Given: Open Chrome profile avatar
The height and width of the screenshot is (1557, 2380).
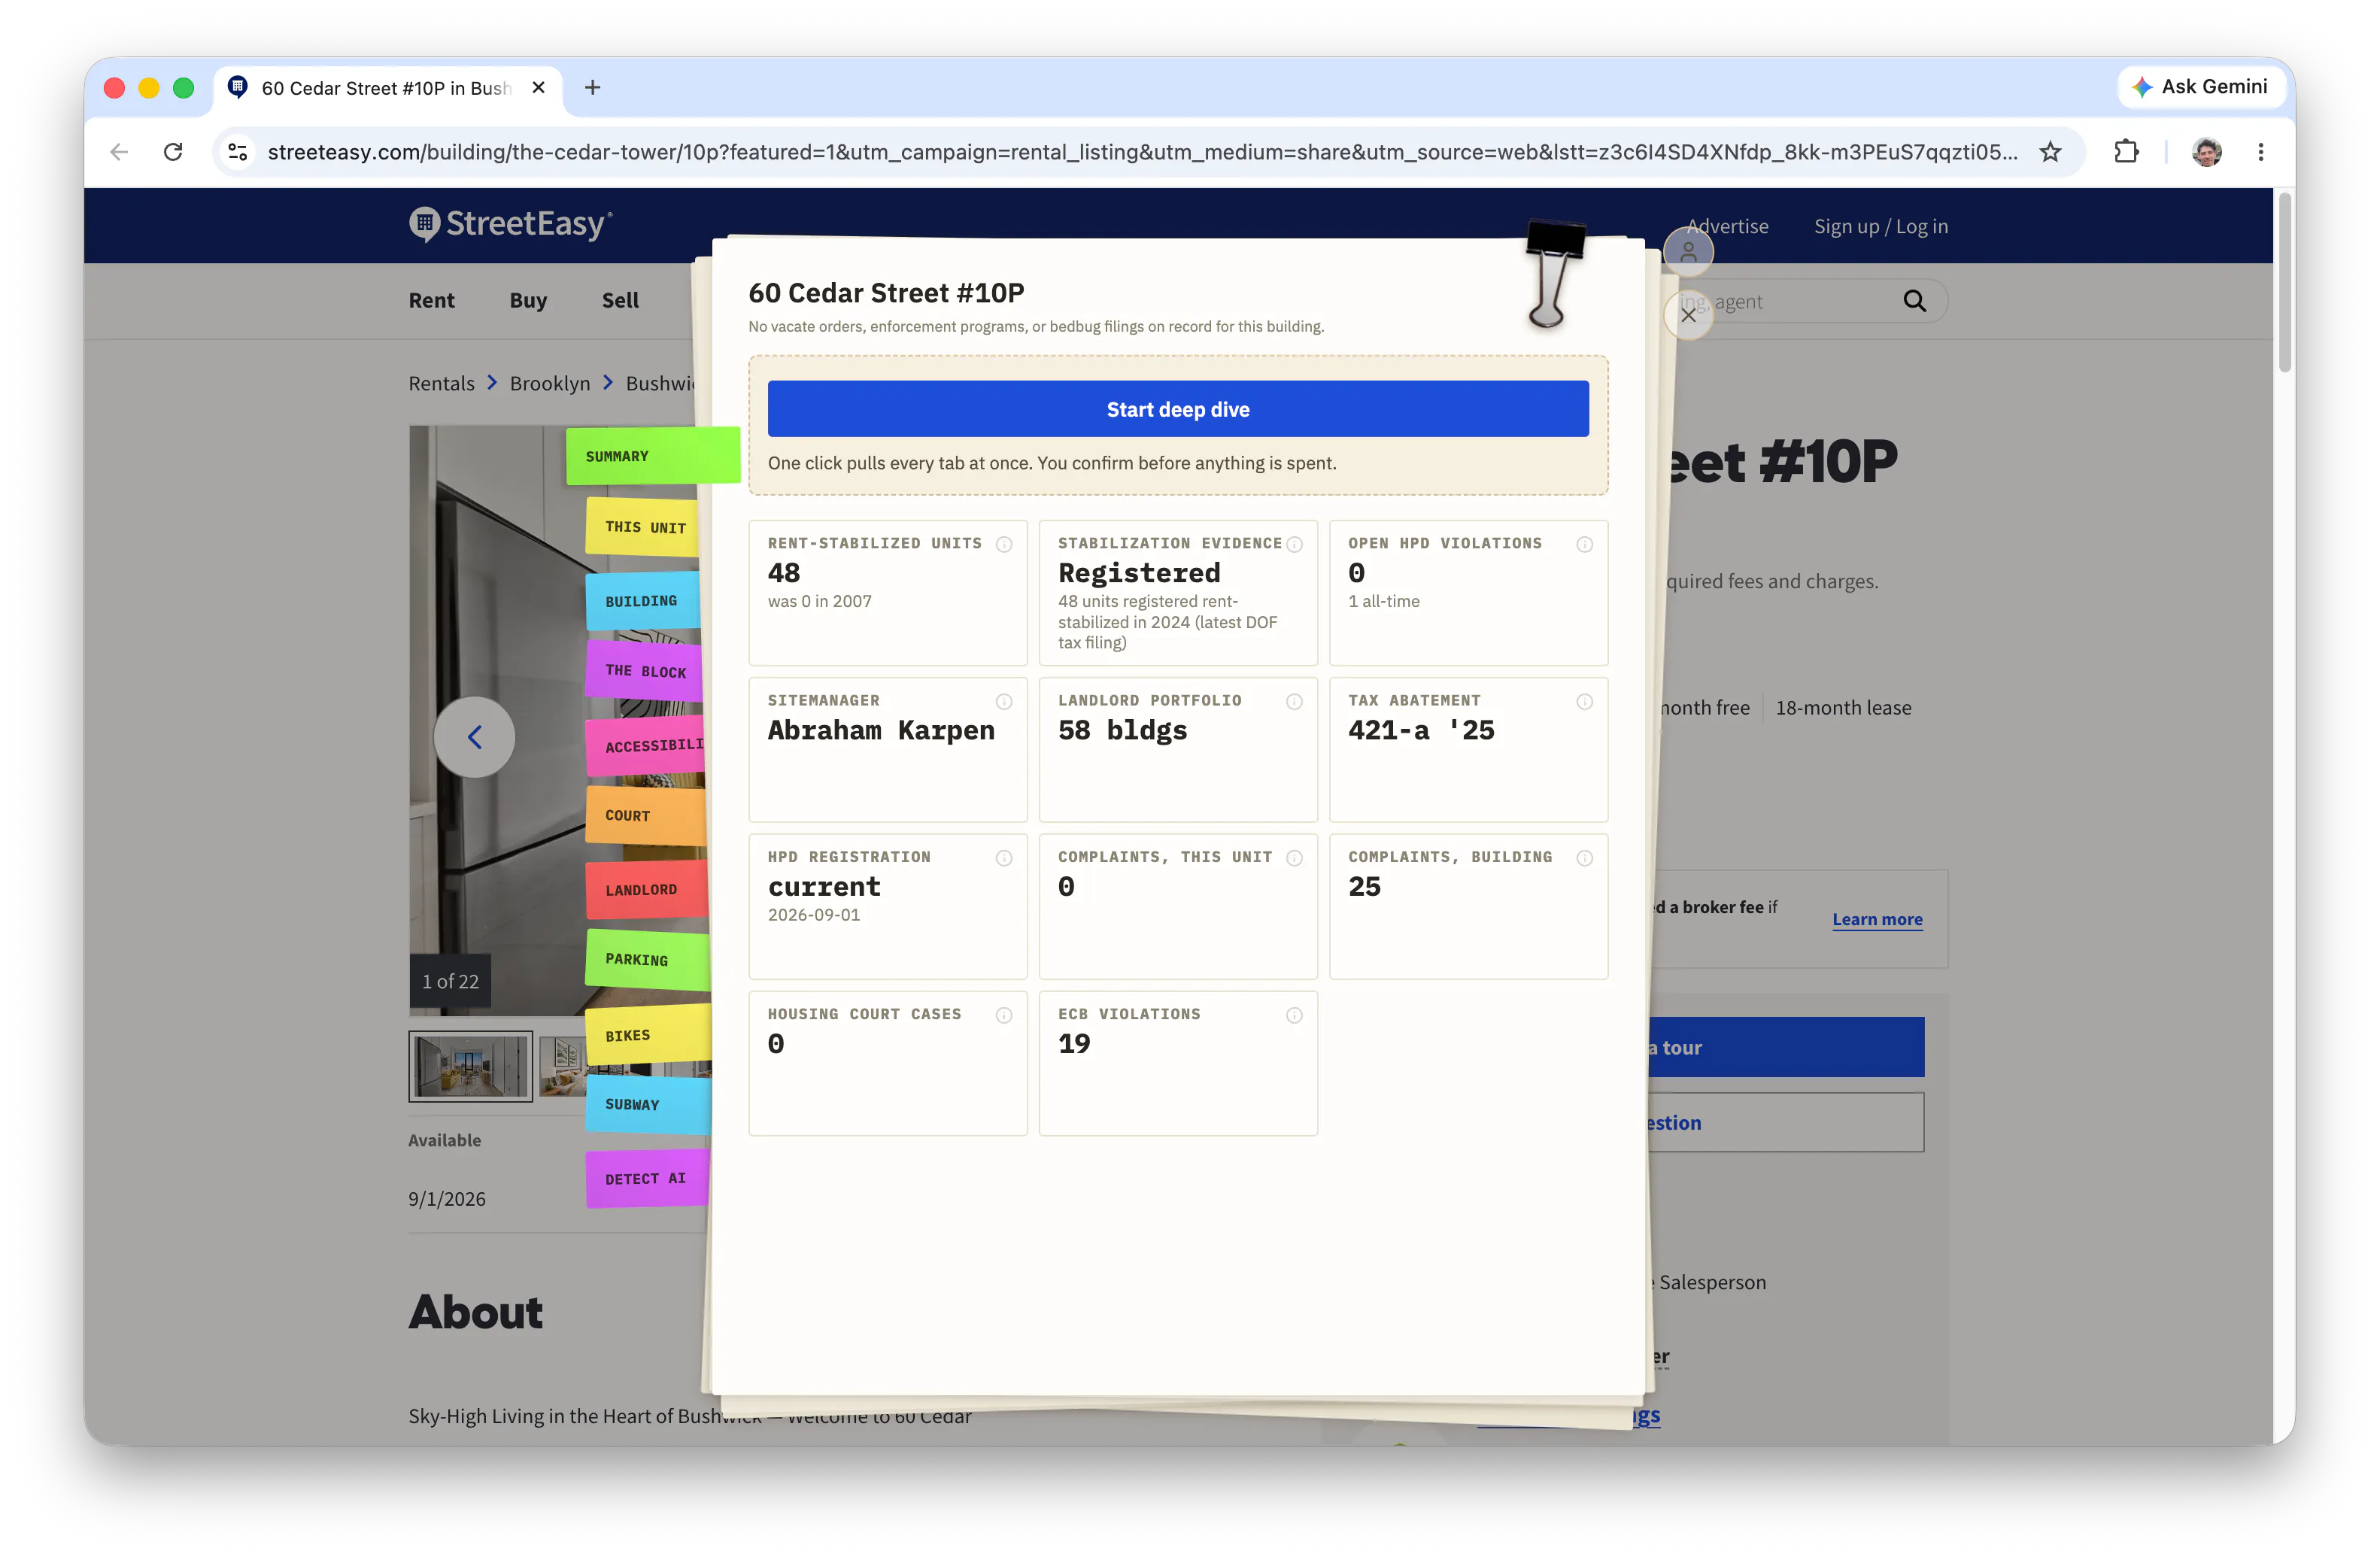Looking at the screenshot, I should 2206,152.
